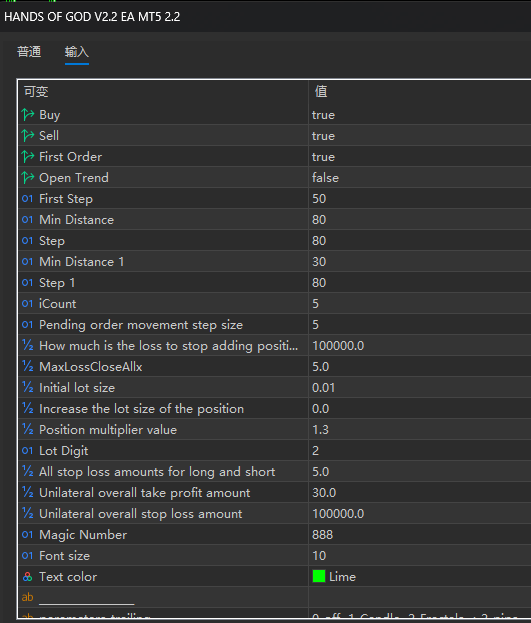Click the boolean icon beside First Order
Screen dimensions: 531x623
[28, 157]
